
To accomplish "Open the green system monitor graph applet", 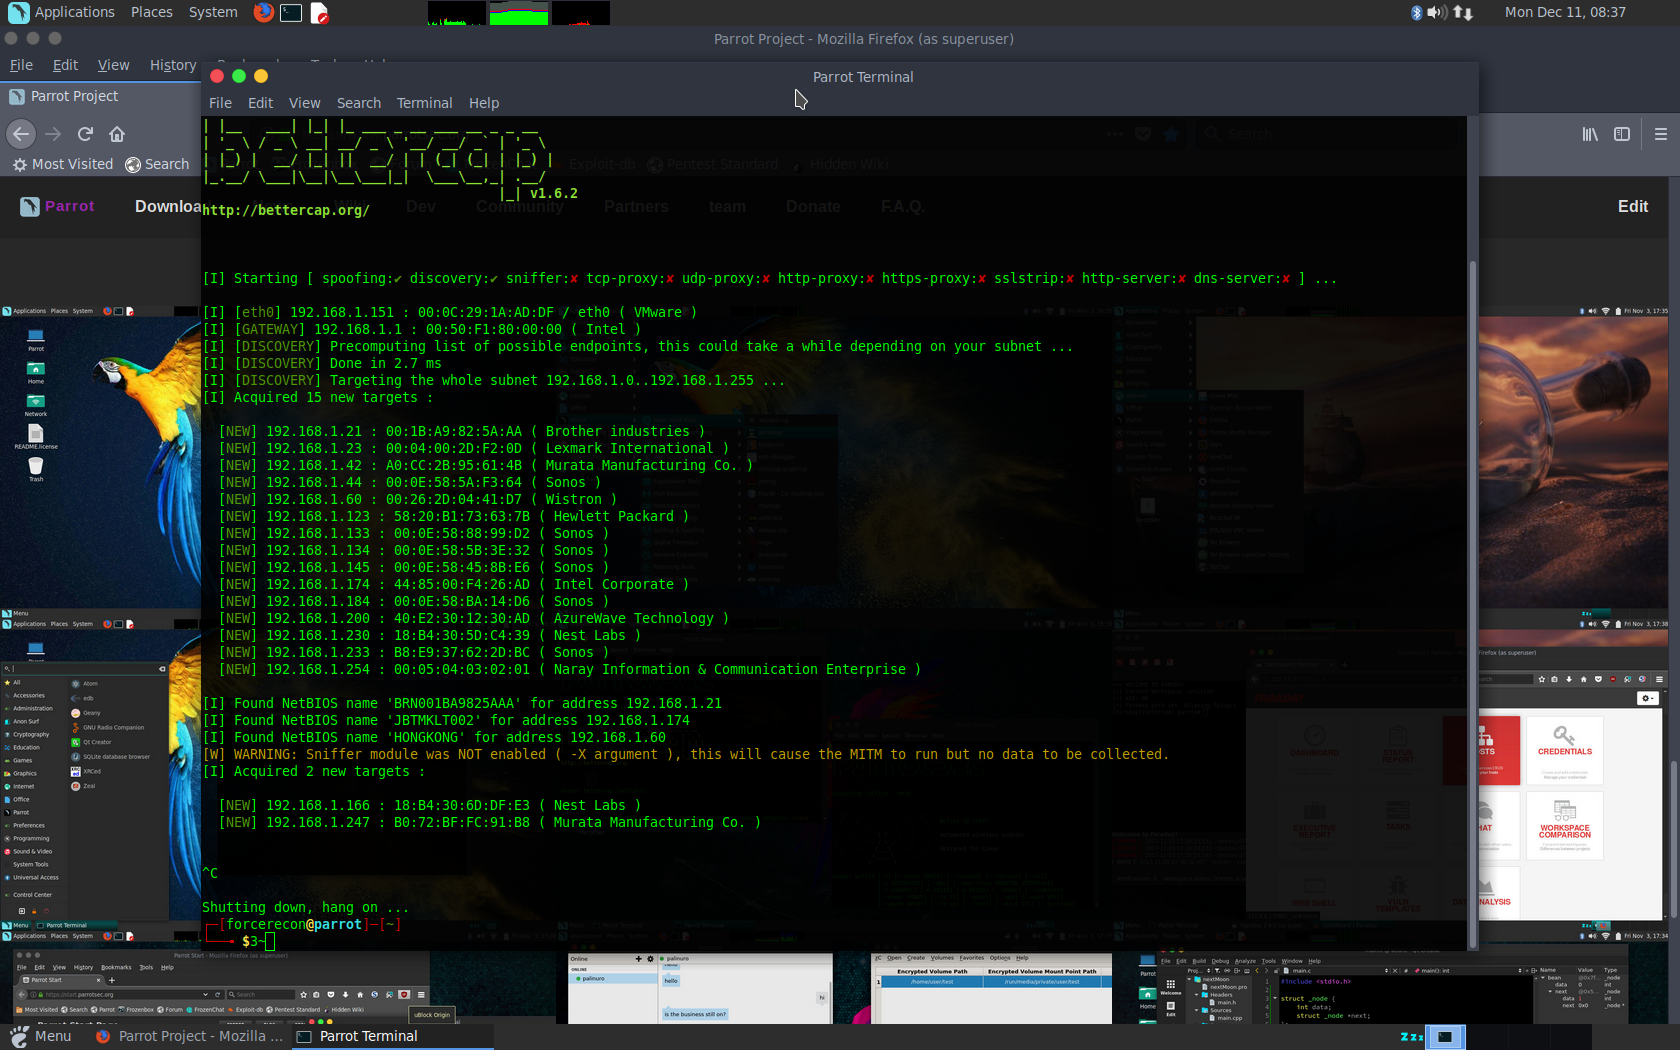I will click(x=518, y=12).
